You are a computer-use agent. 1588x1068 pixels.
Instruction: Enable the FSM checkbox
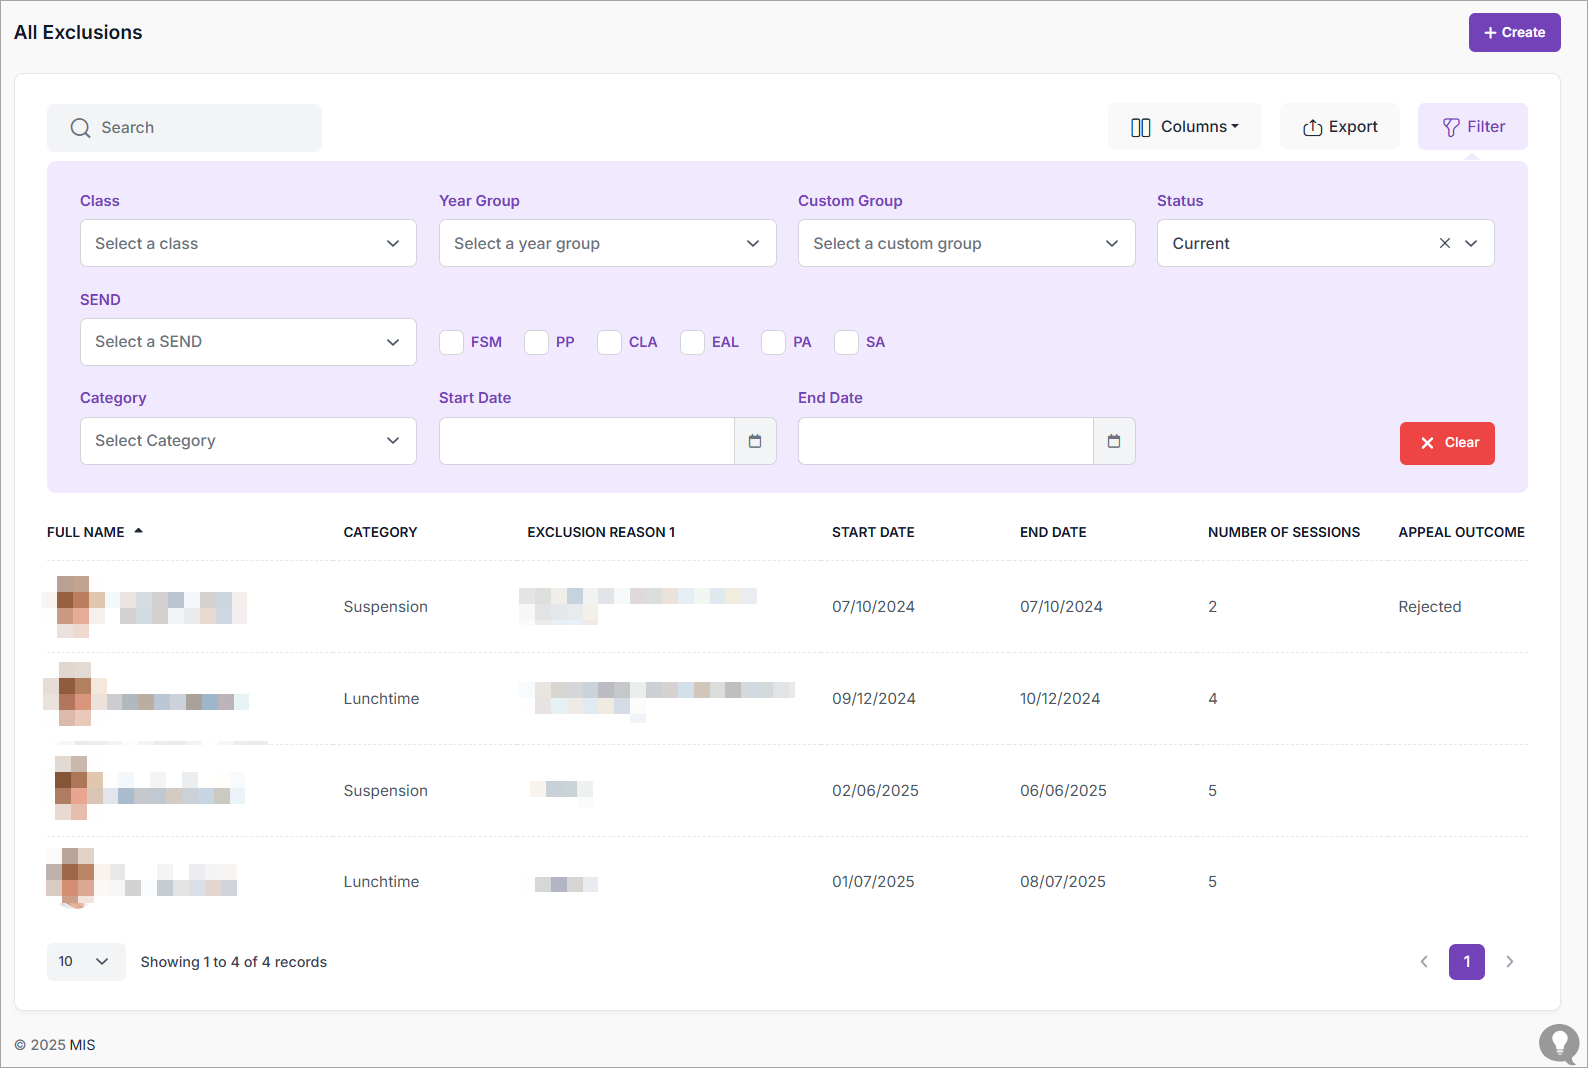tap(452, 342)
